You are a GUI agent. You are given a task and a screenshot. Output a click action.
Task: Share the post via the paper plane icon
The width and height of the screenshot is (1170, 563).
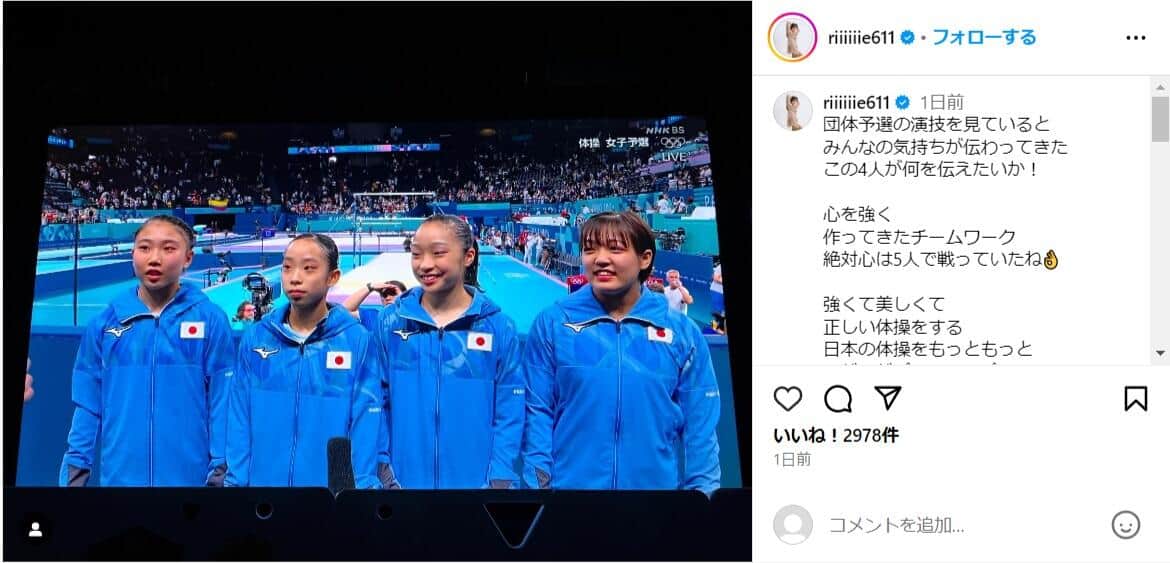point(888,398)
